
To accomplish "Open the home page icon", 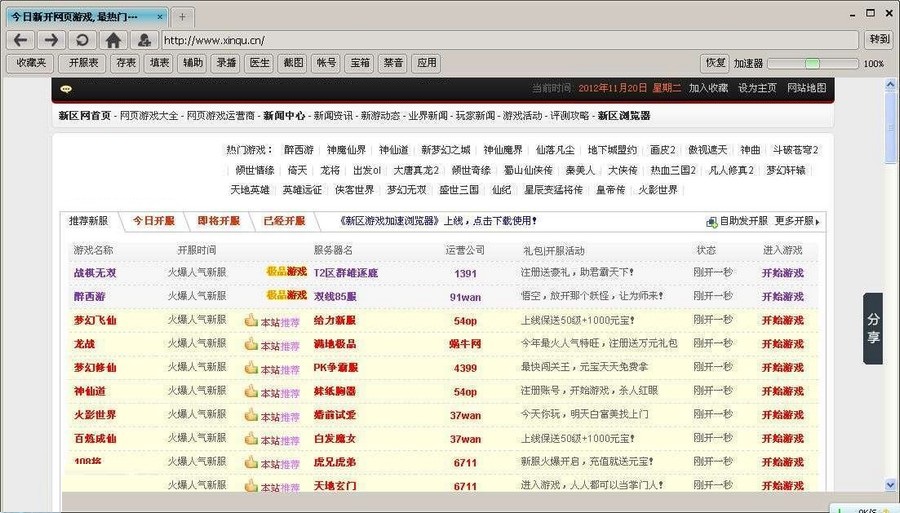I will (x=114, y=40).
